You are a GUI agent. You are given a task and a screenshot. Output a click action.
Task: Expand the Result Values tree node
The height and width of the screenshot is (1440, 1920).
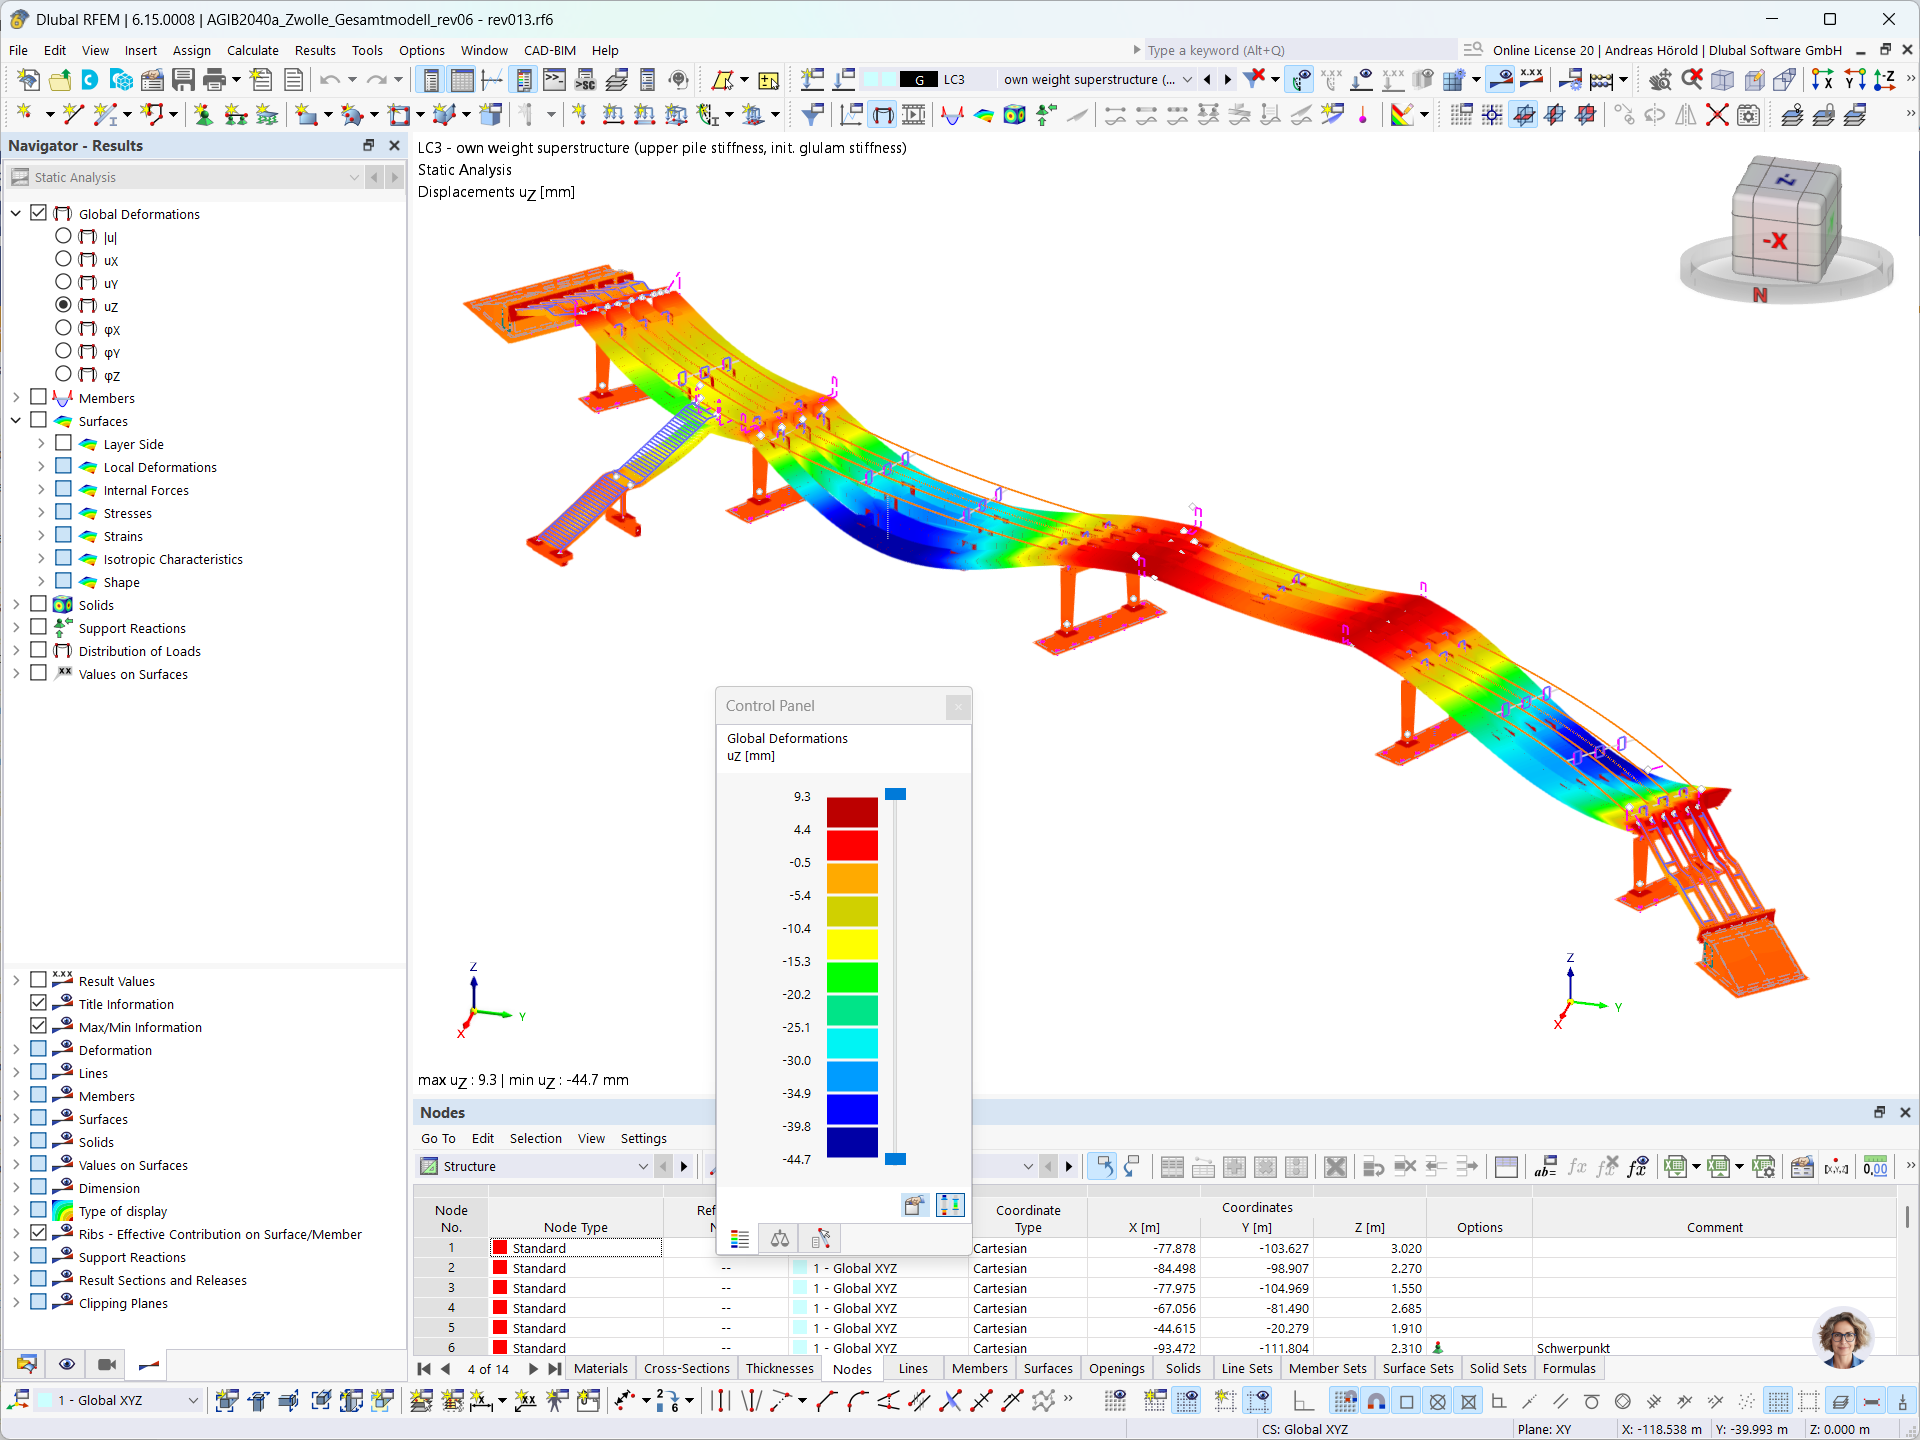(x=16, y=980)
